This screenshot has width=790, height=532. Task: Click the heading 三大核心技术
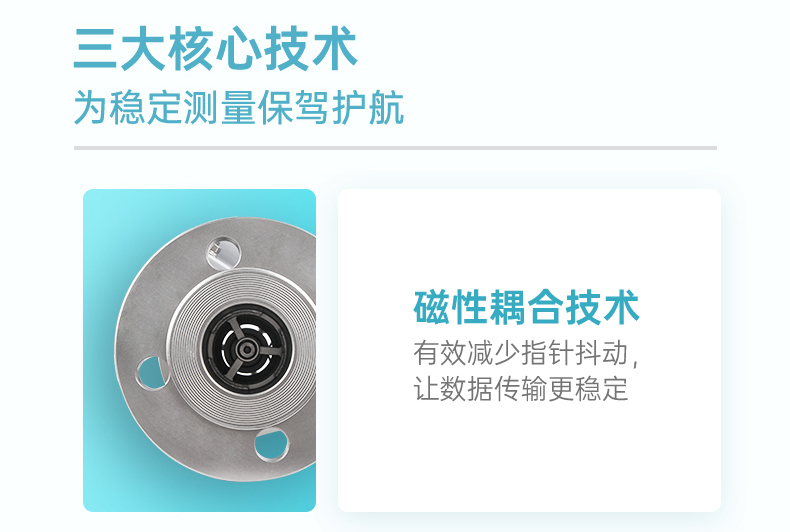click(216, 49)
